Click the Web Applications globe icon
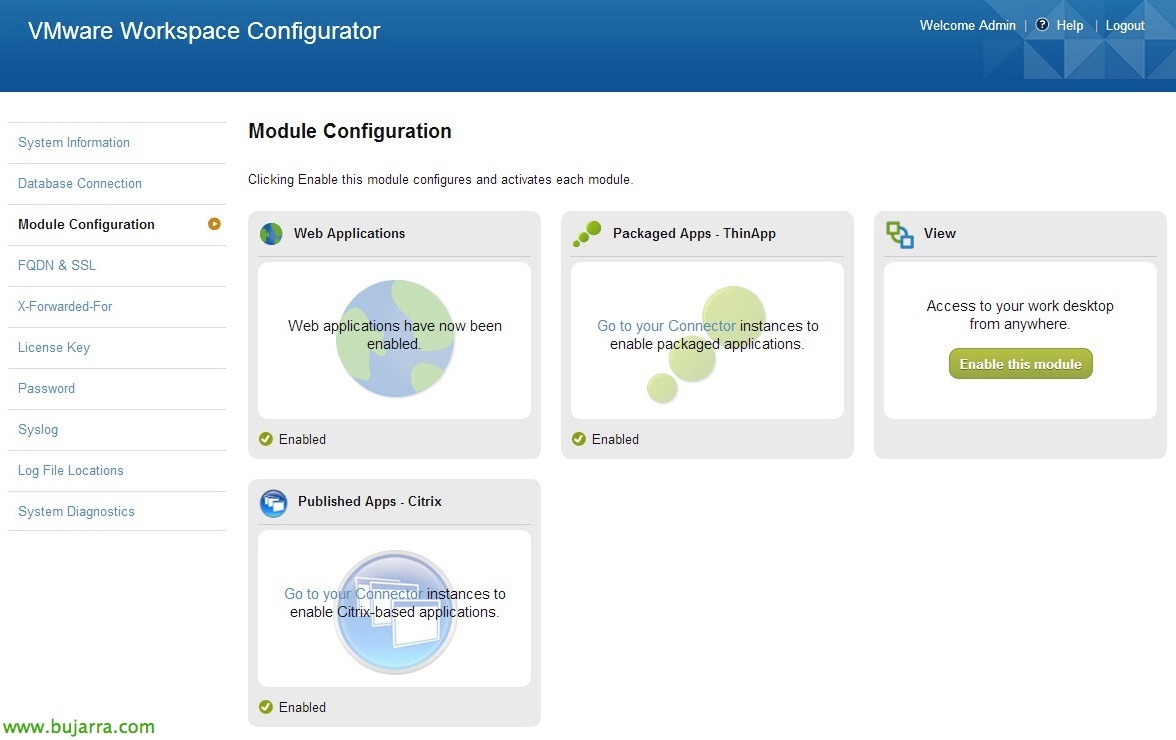 [x=271, y=234]
